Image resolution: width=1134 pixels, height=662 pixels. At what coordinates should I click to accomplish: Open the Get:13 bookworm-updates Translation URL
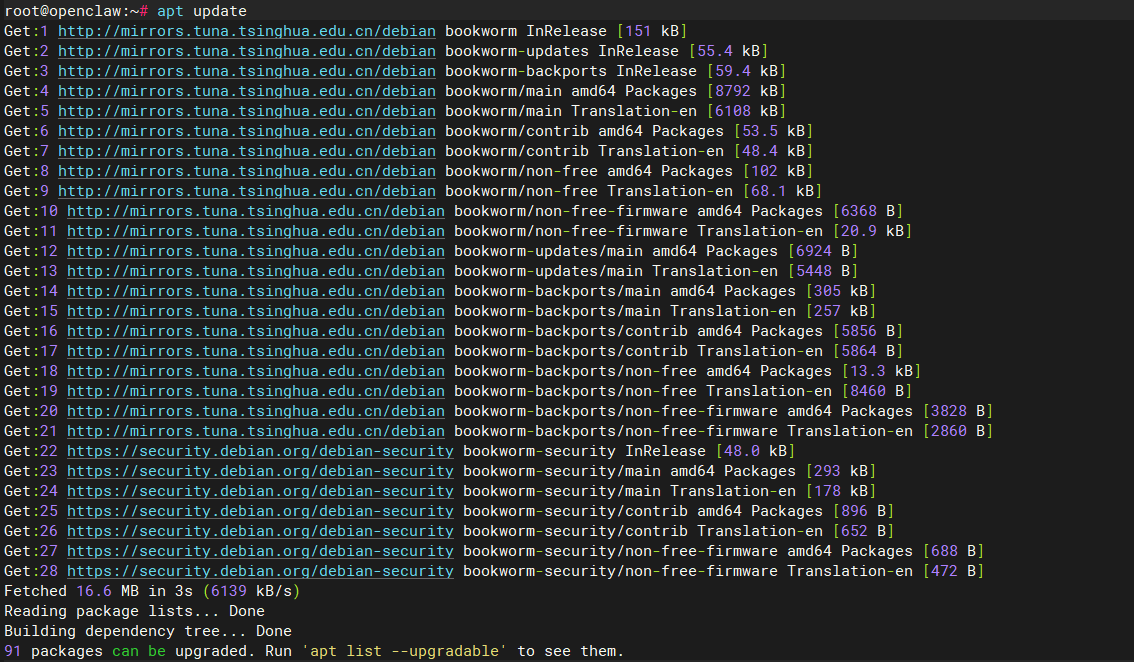[x=256, y=271]
